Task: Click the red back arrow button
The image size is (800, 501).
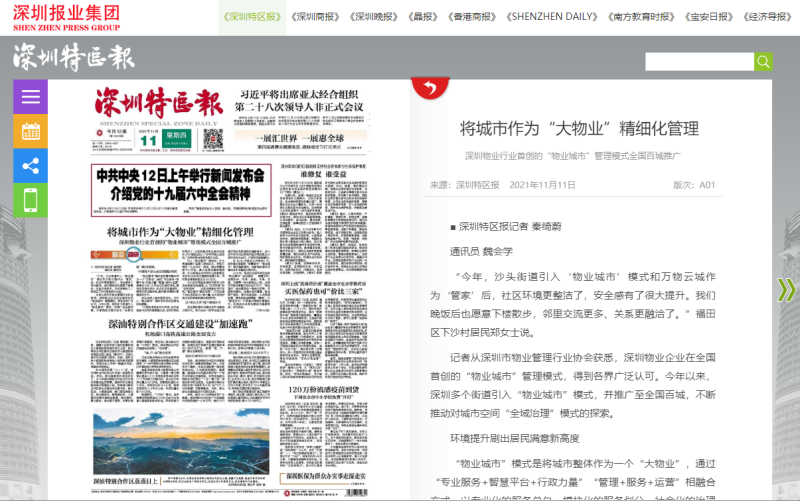Action: point(430,88)
